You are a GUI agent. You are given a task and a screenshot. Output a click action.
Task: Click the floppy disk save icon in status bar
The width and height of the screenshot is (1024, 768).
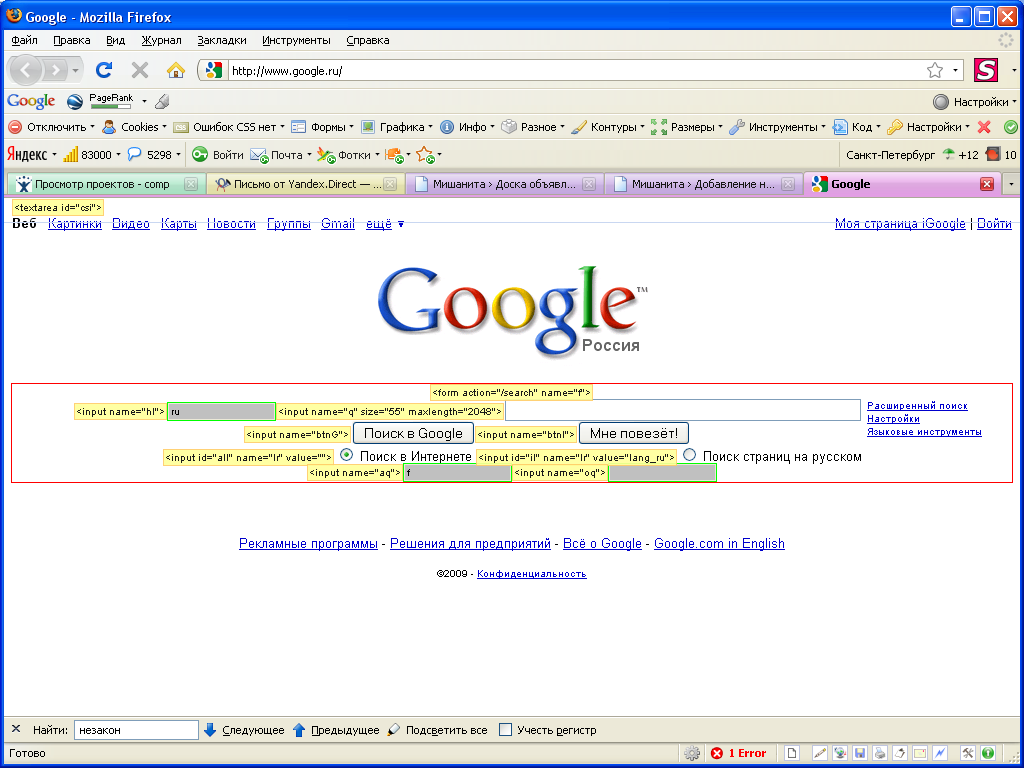[x=860, y=753]
